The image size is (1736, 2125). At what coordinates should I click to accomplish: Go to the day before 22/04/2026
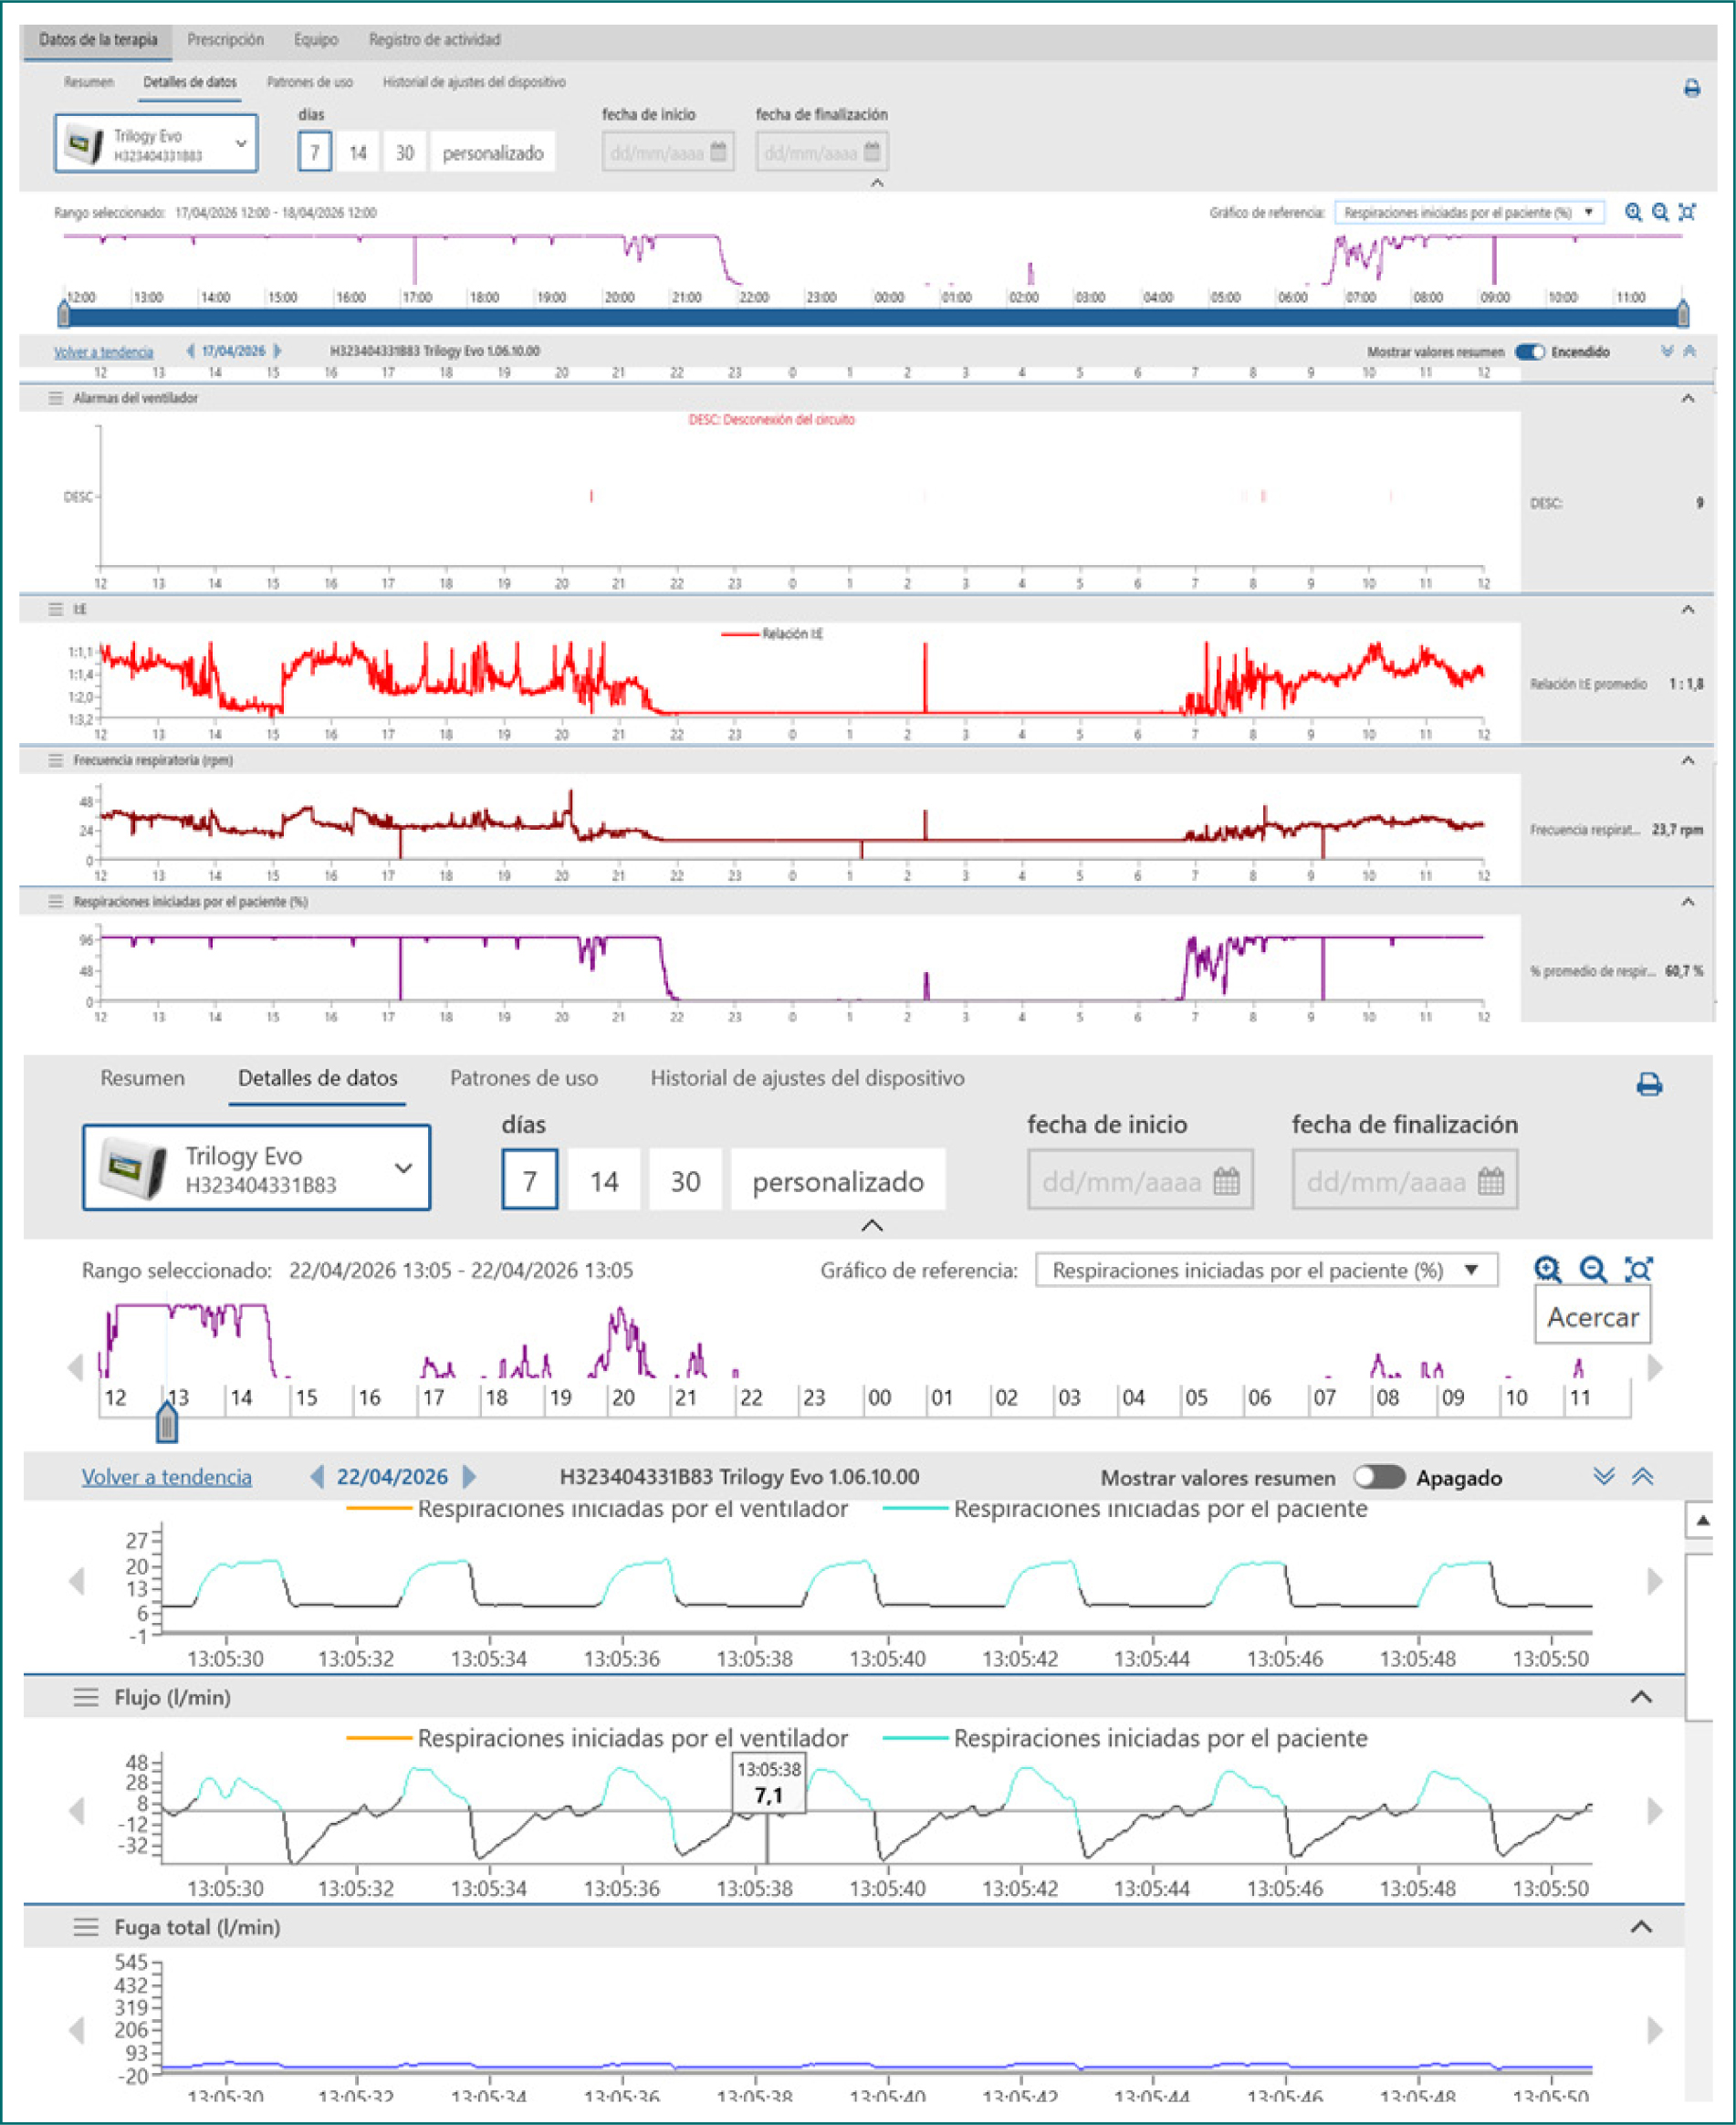click(x=317, y=1476)
